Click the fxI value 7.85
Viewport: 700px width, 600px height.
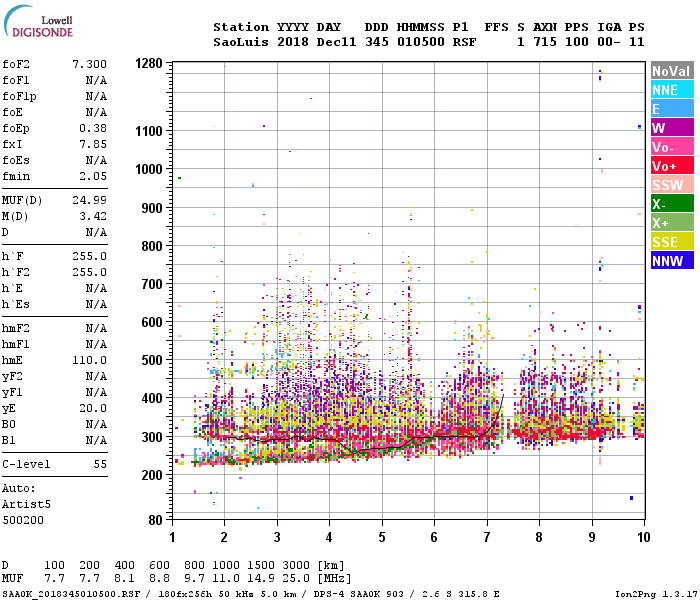[93, 145]
